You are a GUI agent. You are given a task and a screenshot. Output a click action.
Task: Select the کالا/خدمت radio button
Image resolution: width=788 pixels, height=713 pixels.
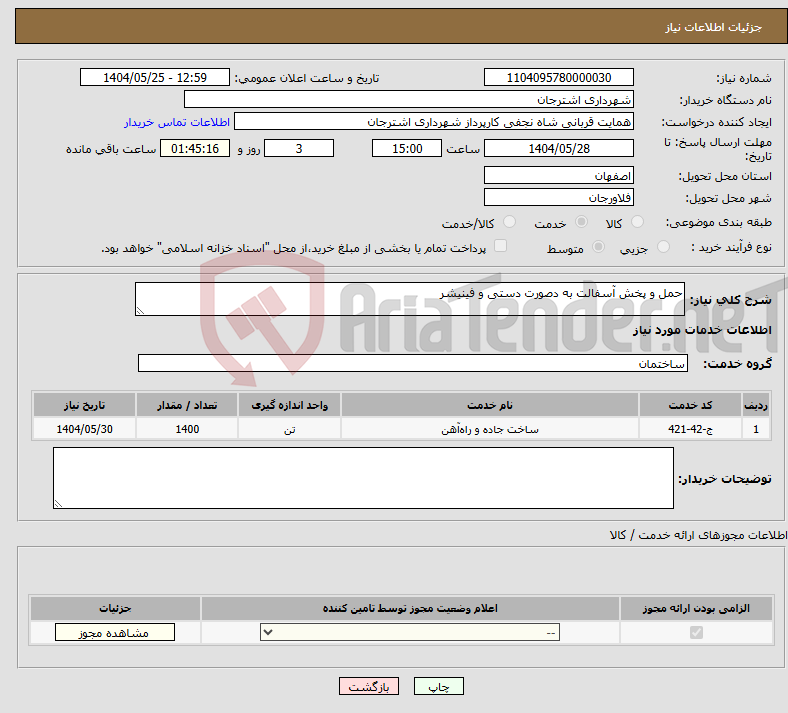pyautogui.click(x=509, y=222)
